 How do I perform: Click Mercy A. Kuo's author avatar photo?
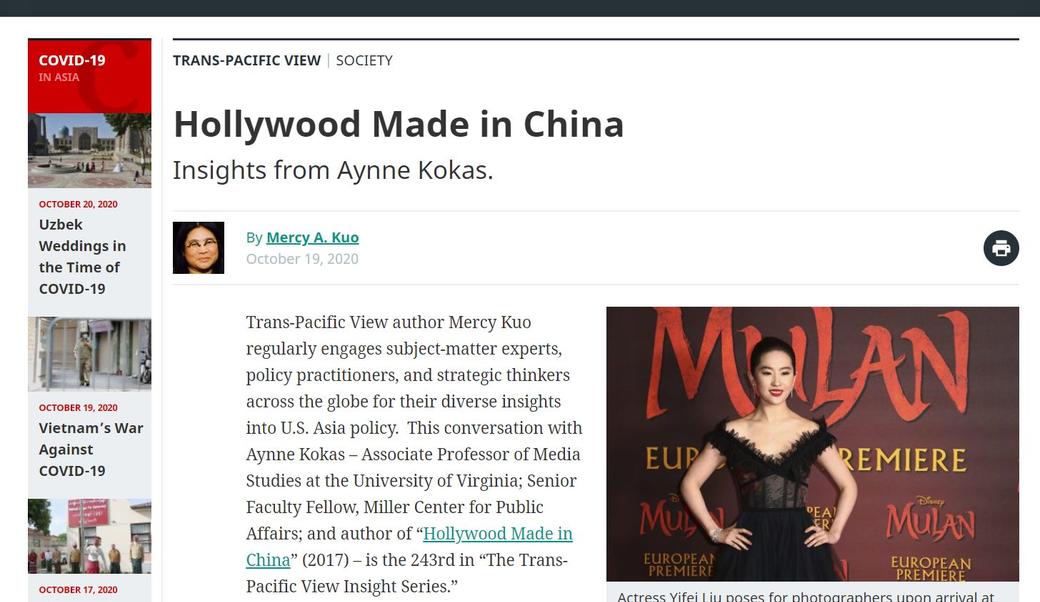[198, 248]
